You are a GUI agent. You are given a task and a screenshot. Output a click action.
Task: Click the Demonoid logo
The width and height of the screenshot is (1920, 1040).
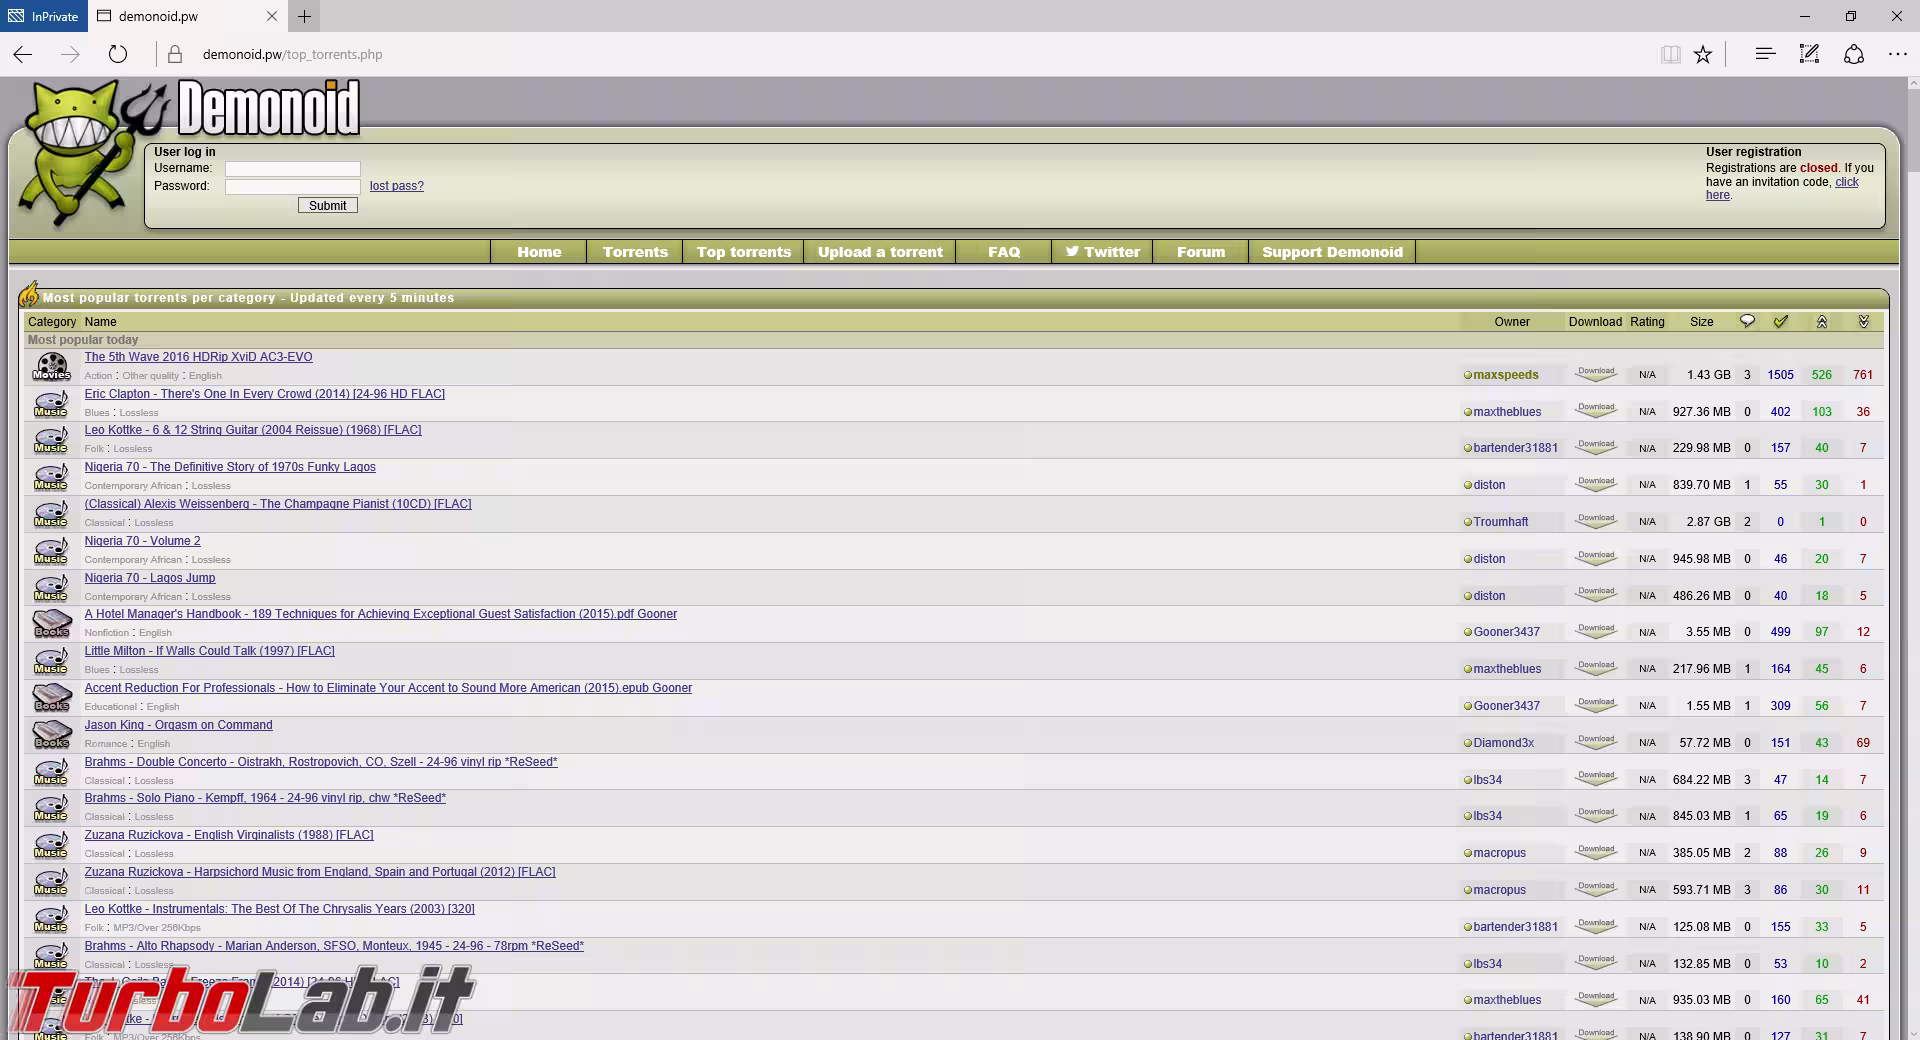(x=268, y=108)
